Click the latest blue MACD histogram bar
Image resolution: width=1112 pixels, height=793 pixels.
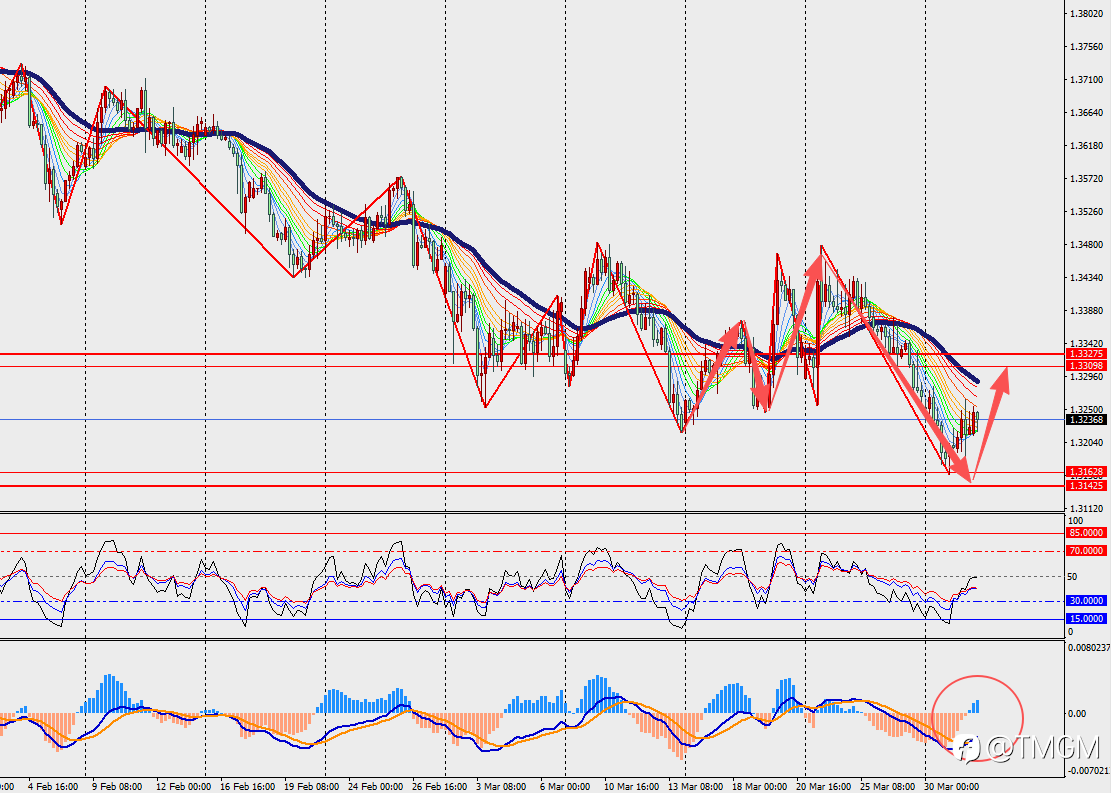click(x=977, y=706)
